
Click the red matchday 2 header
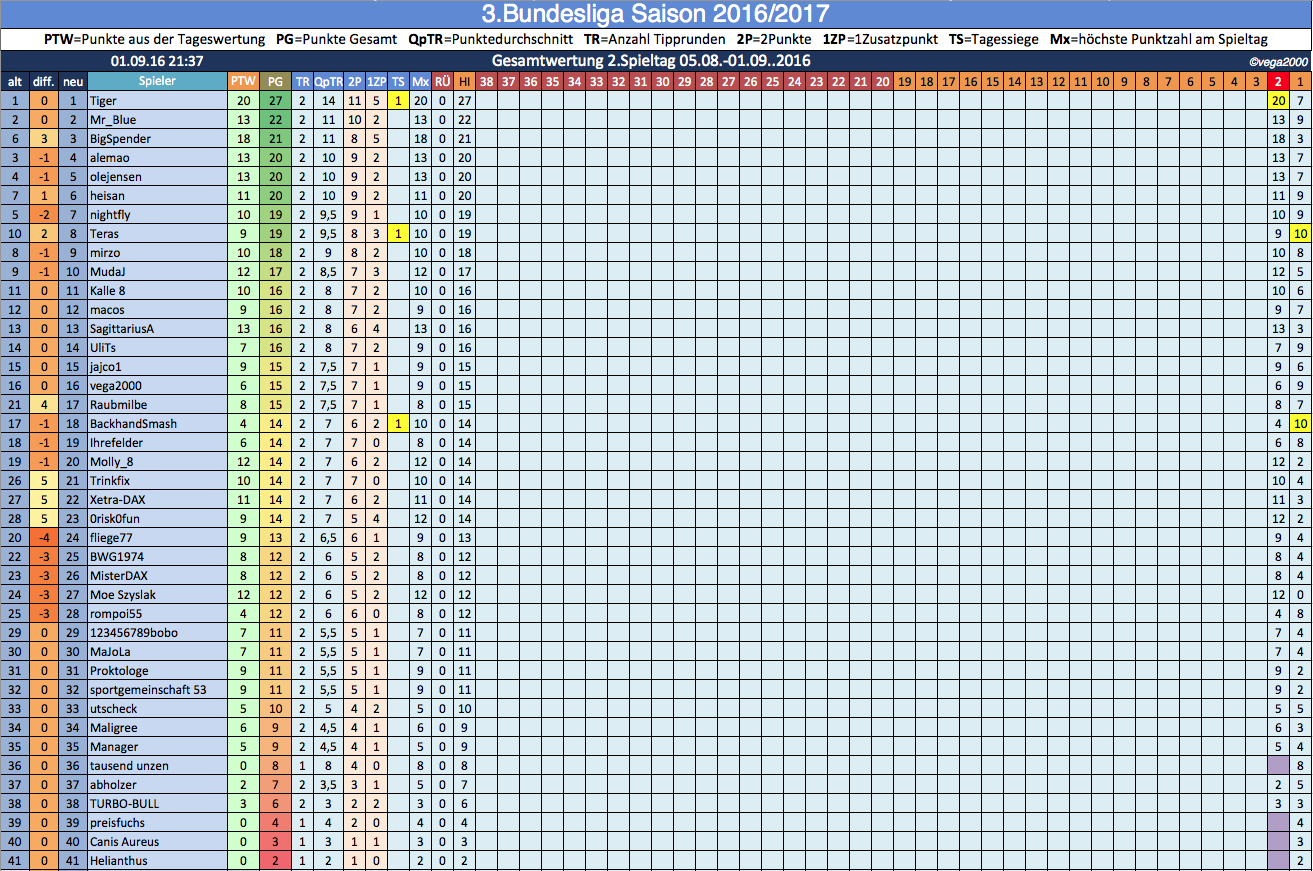1278,81
